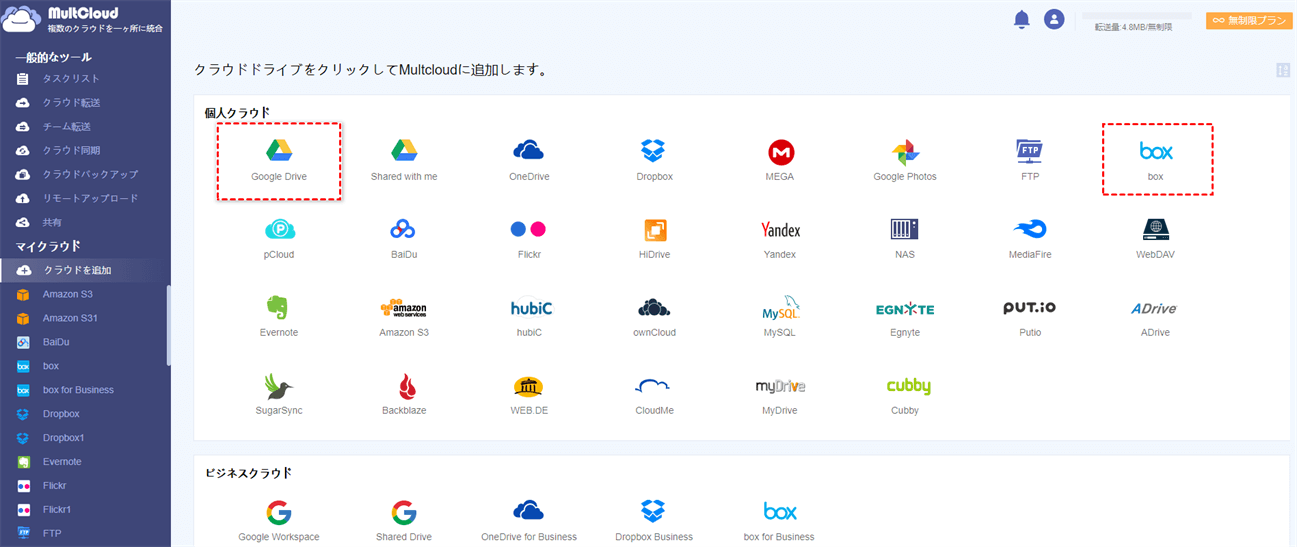Screen dimensions: 1297x547
Task: Add OneDrive for Business
Action: [529, 521]
